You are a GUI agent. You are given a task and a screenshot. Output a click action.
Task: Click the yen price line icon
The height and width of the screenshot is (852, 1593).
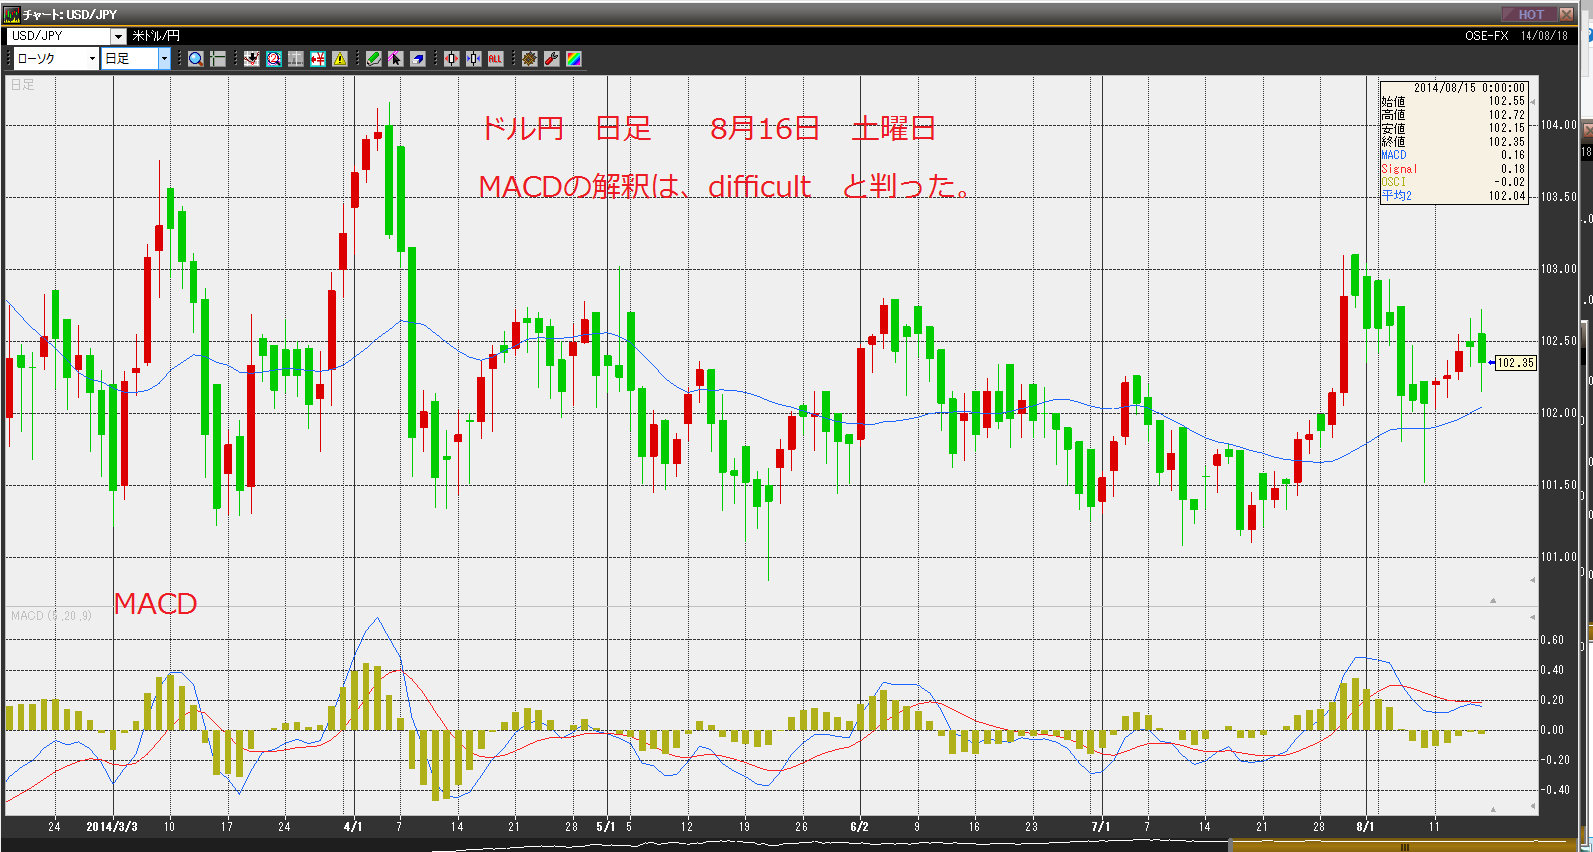click(x=318, y=59)
